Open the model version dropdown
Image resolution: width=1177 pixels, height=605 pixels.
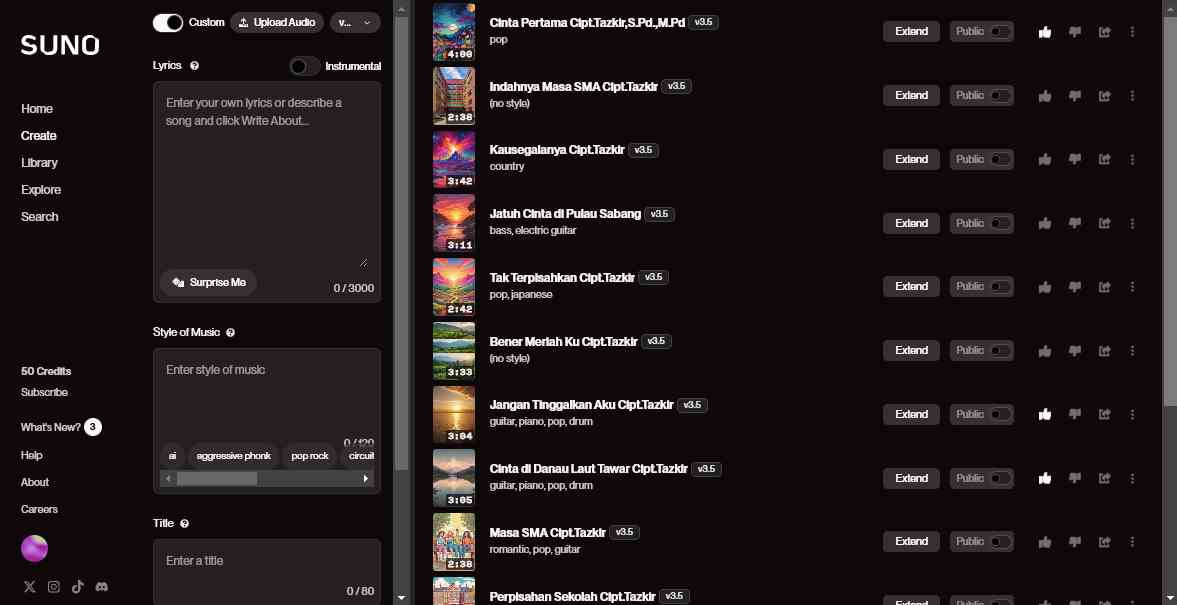pyautogui.click(x=354, y=22)
